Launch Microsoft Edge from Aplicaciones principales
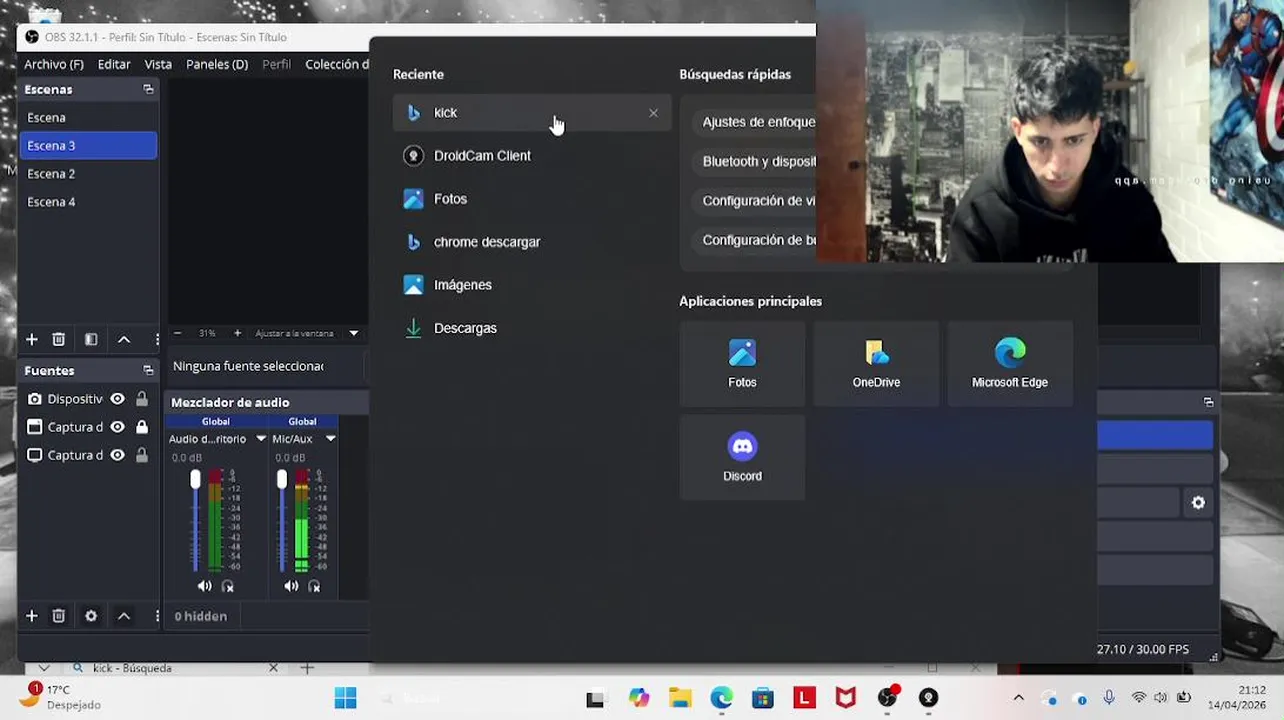The width and height of the screenshot is (1284, 720). coord(1010,363)
